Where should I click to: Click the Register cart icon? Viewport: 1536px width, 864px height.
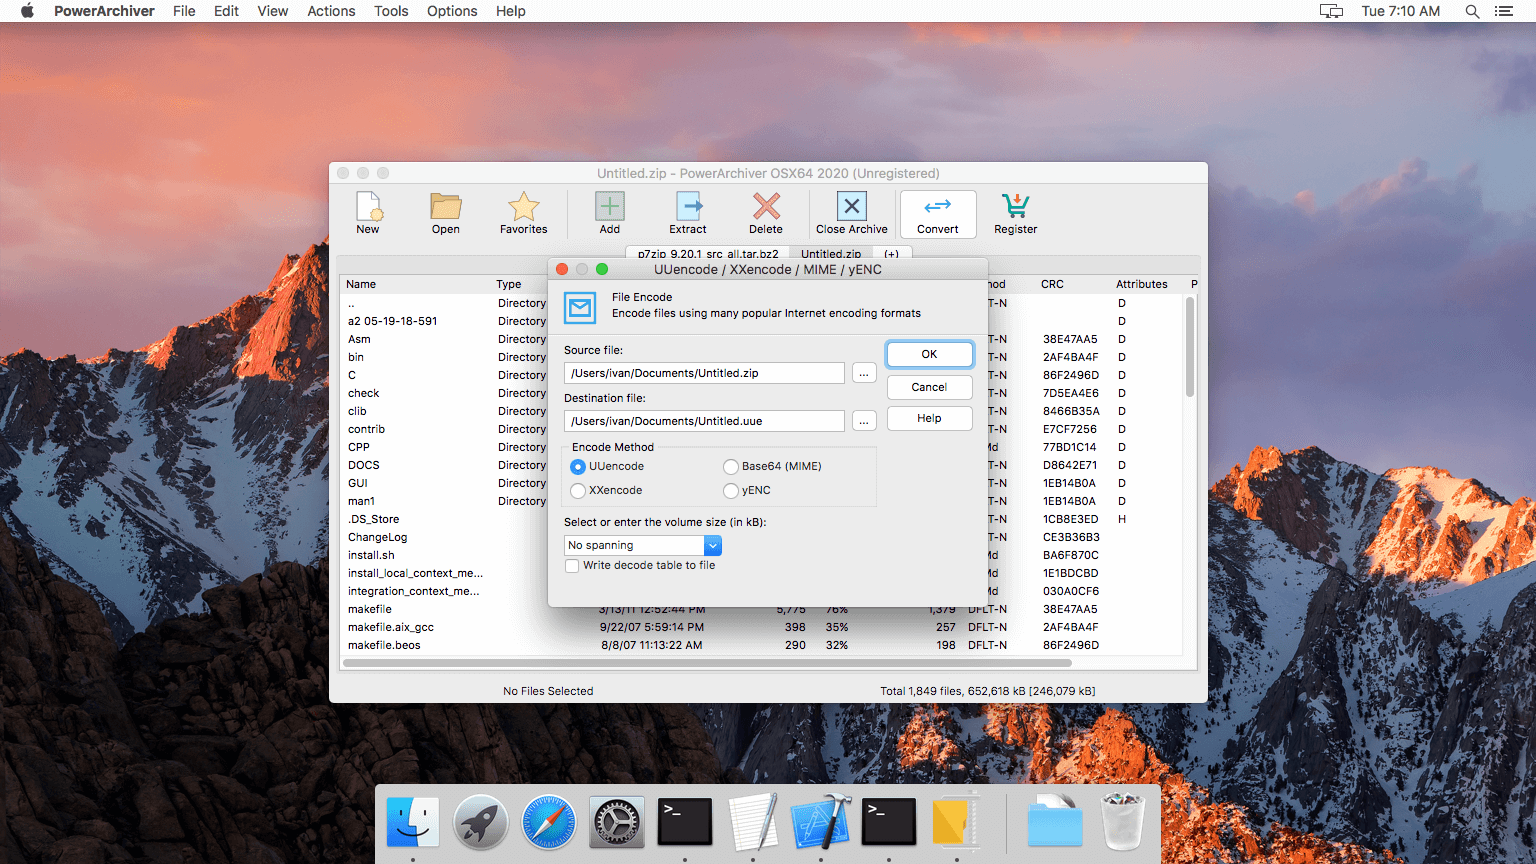(x=1016, y=214)
